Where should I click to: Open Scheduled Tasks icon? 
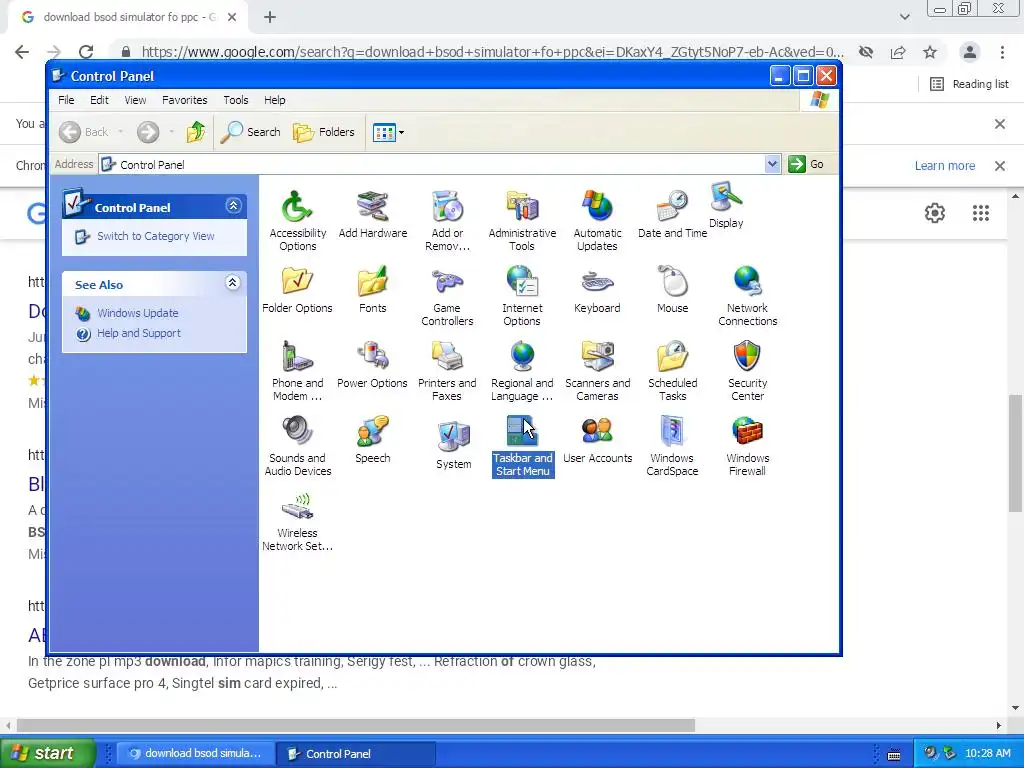672,371
